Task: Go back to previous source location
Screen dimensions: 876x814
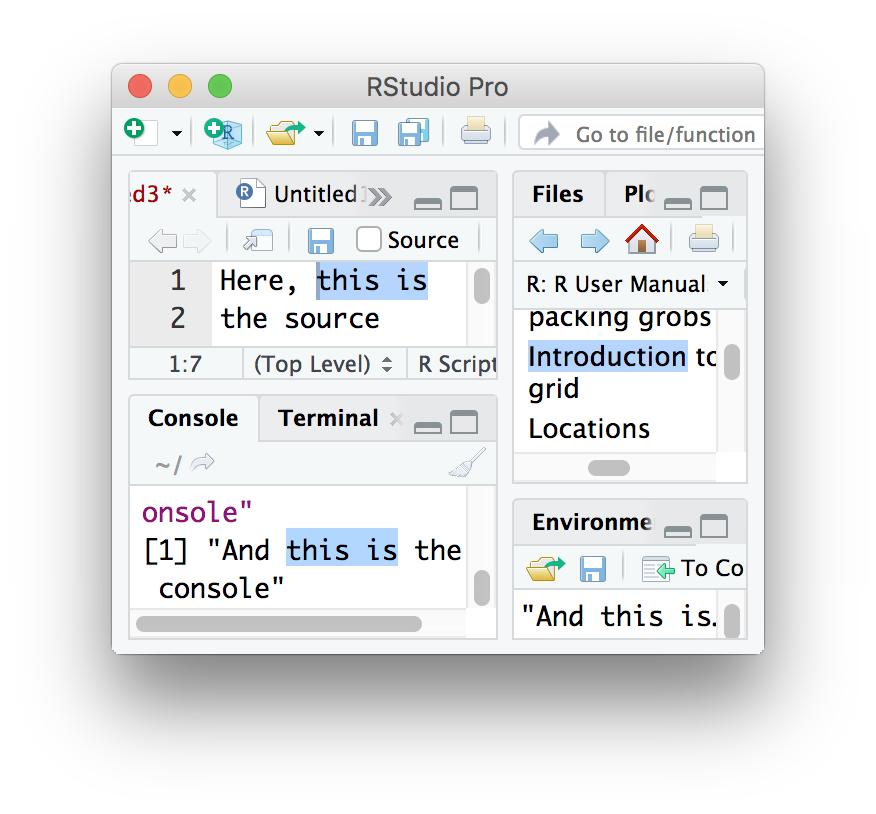Action: point(163,241)
